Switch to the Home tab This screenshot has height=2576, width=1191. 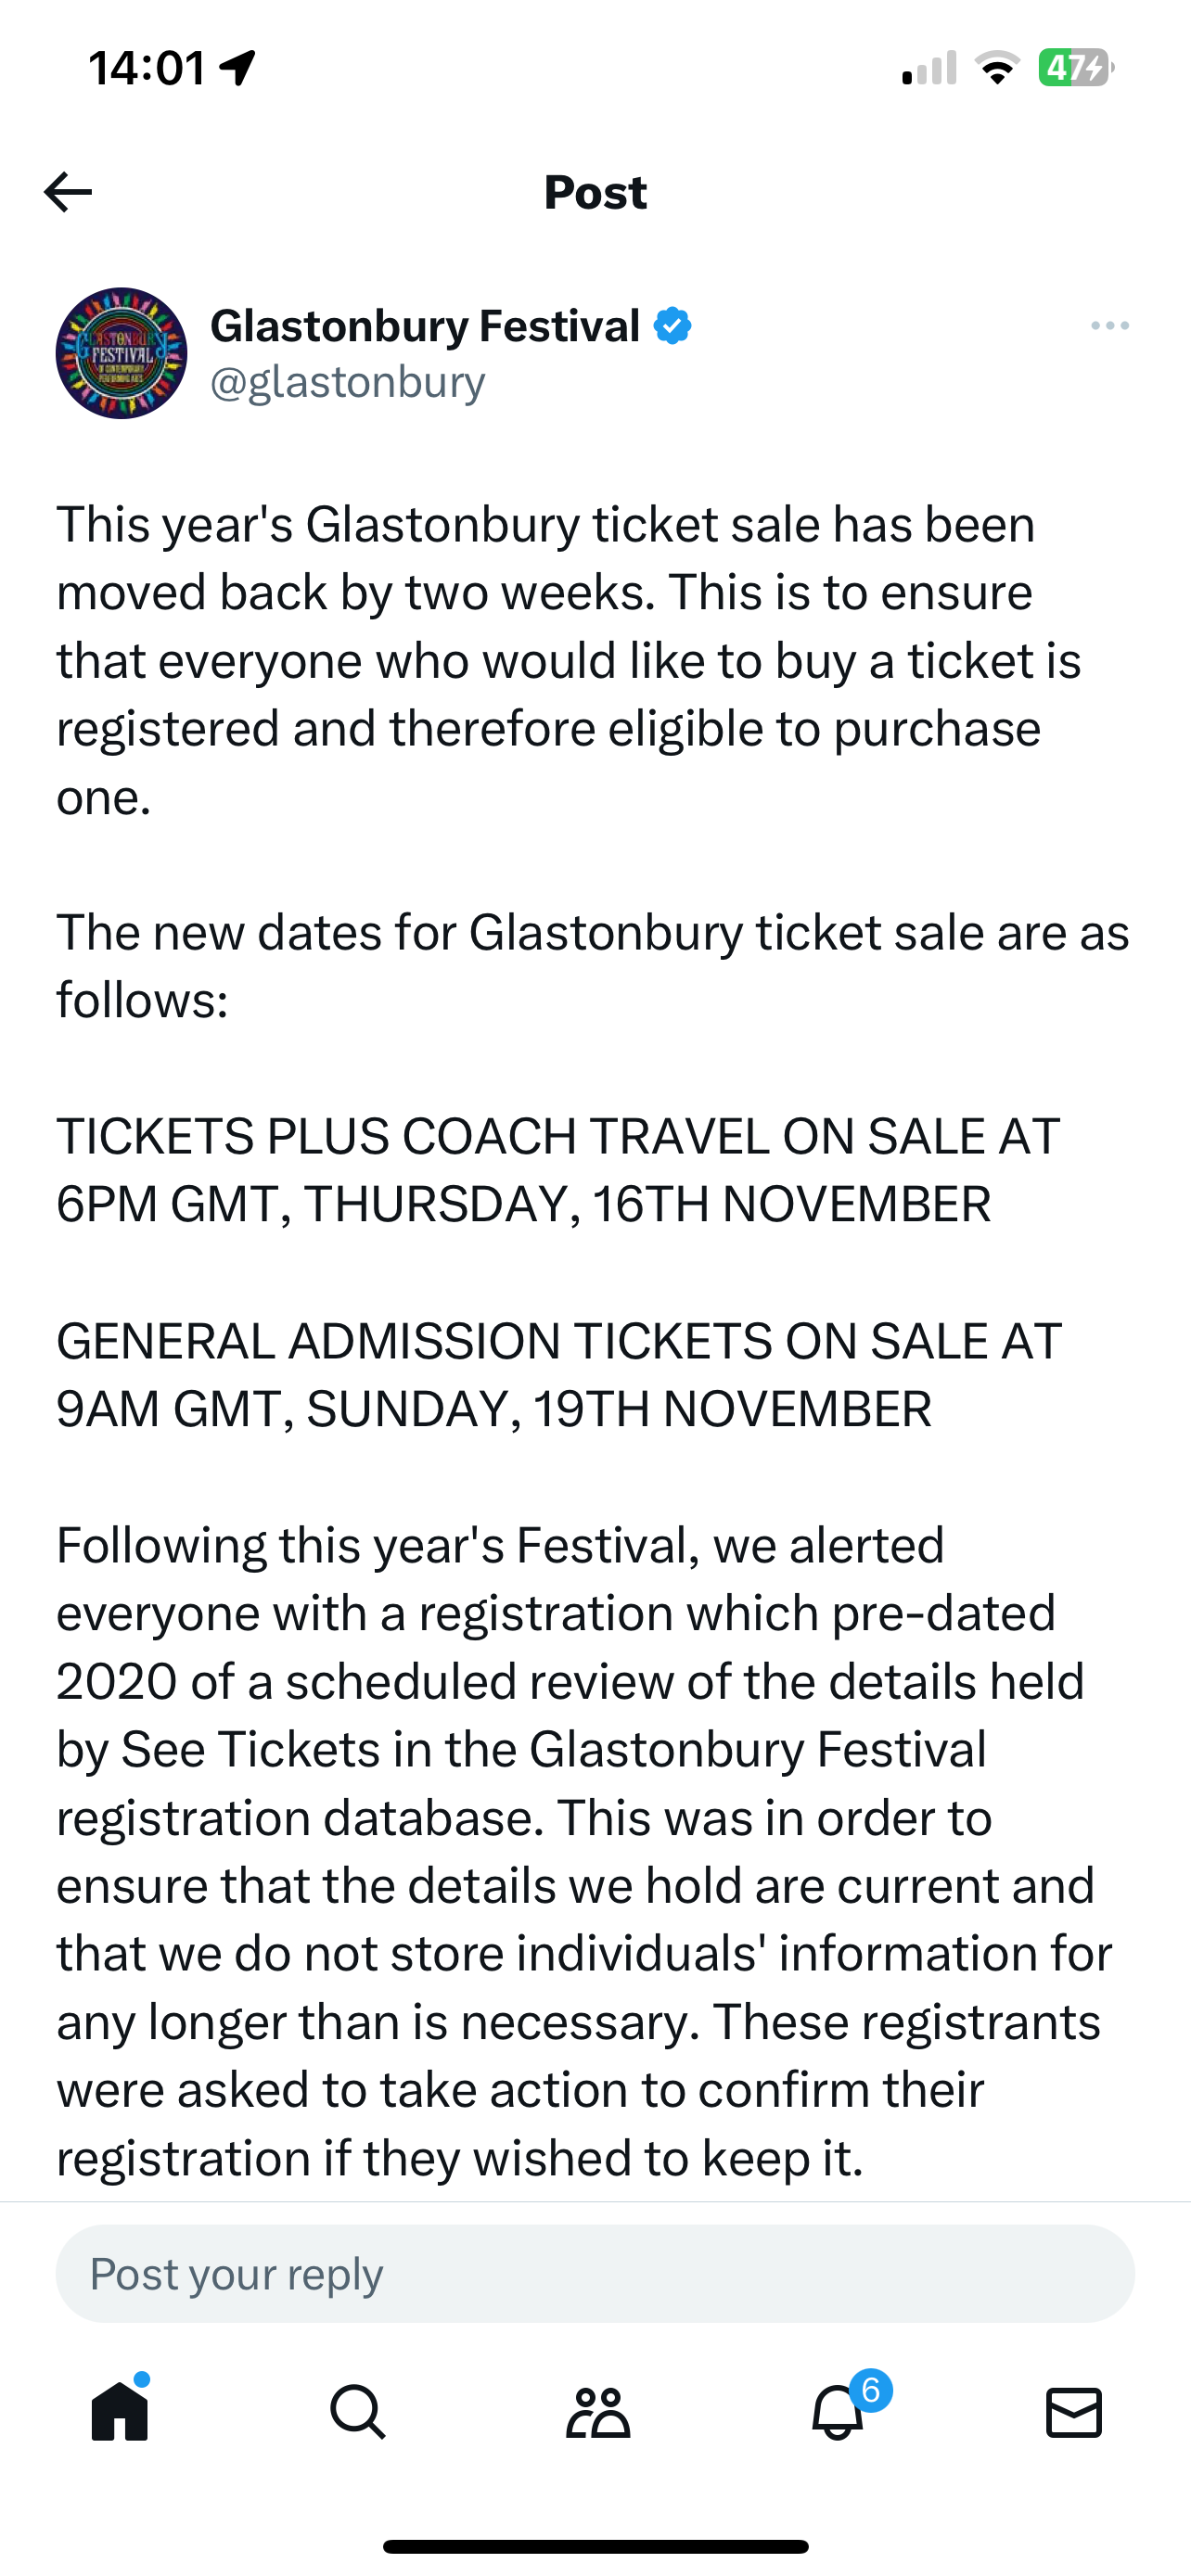120,2412
